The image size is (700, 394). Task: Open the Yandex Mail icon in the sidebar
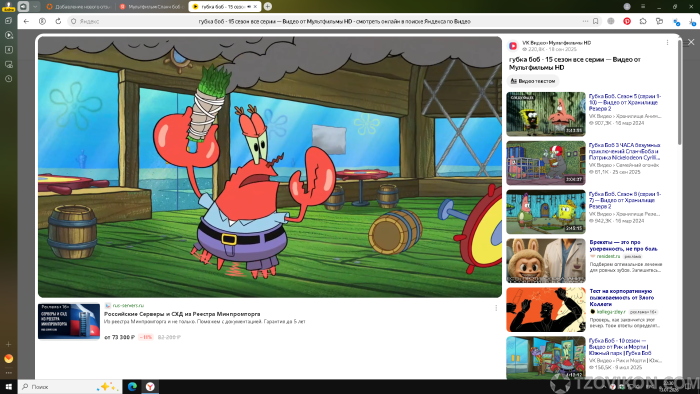tap(8, 358)
